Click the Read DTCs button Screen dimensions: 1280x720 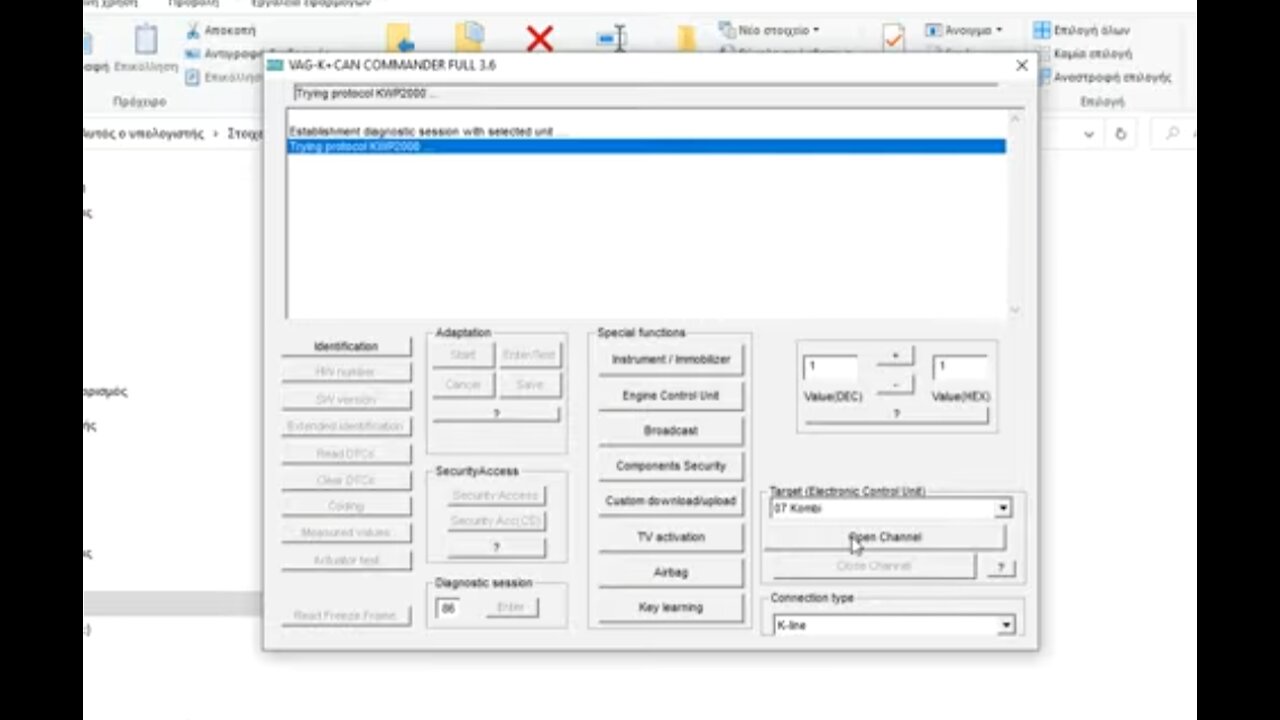(346, 453)
